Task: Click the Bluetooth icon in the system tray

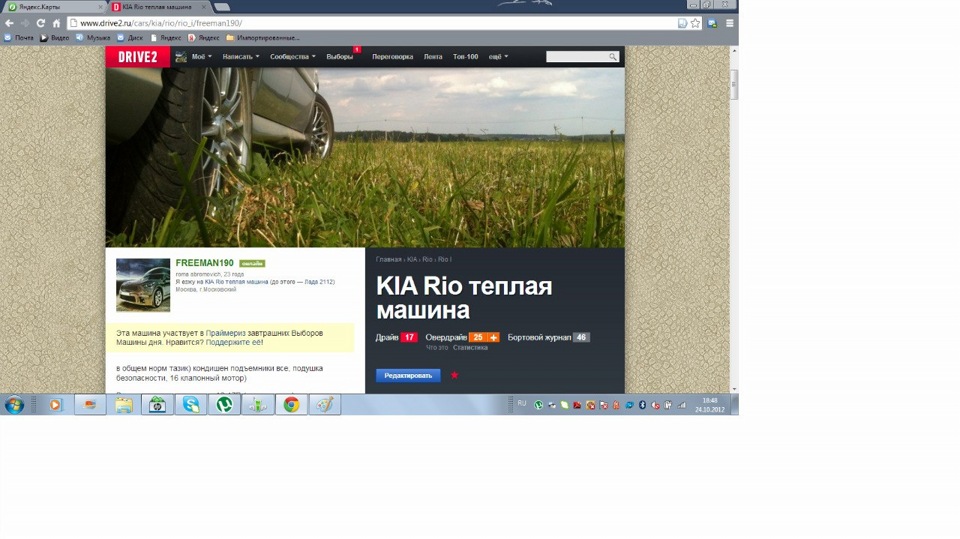Action: pyautogui.click(x=642, y=405)
